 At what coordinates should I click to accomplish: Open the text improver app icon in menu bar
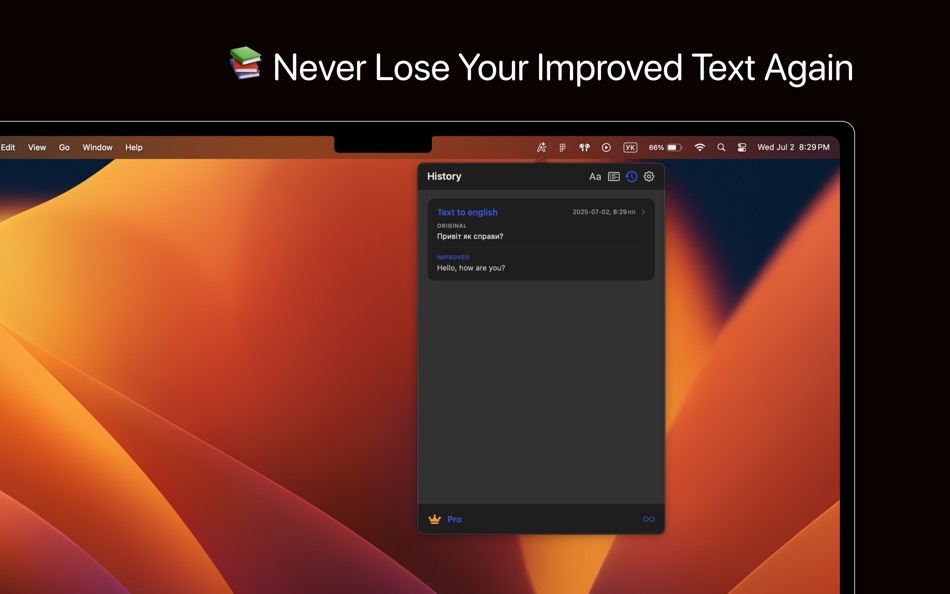pyautogui.click(x=540, y=147)
